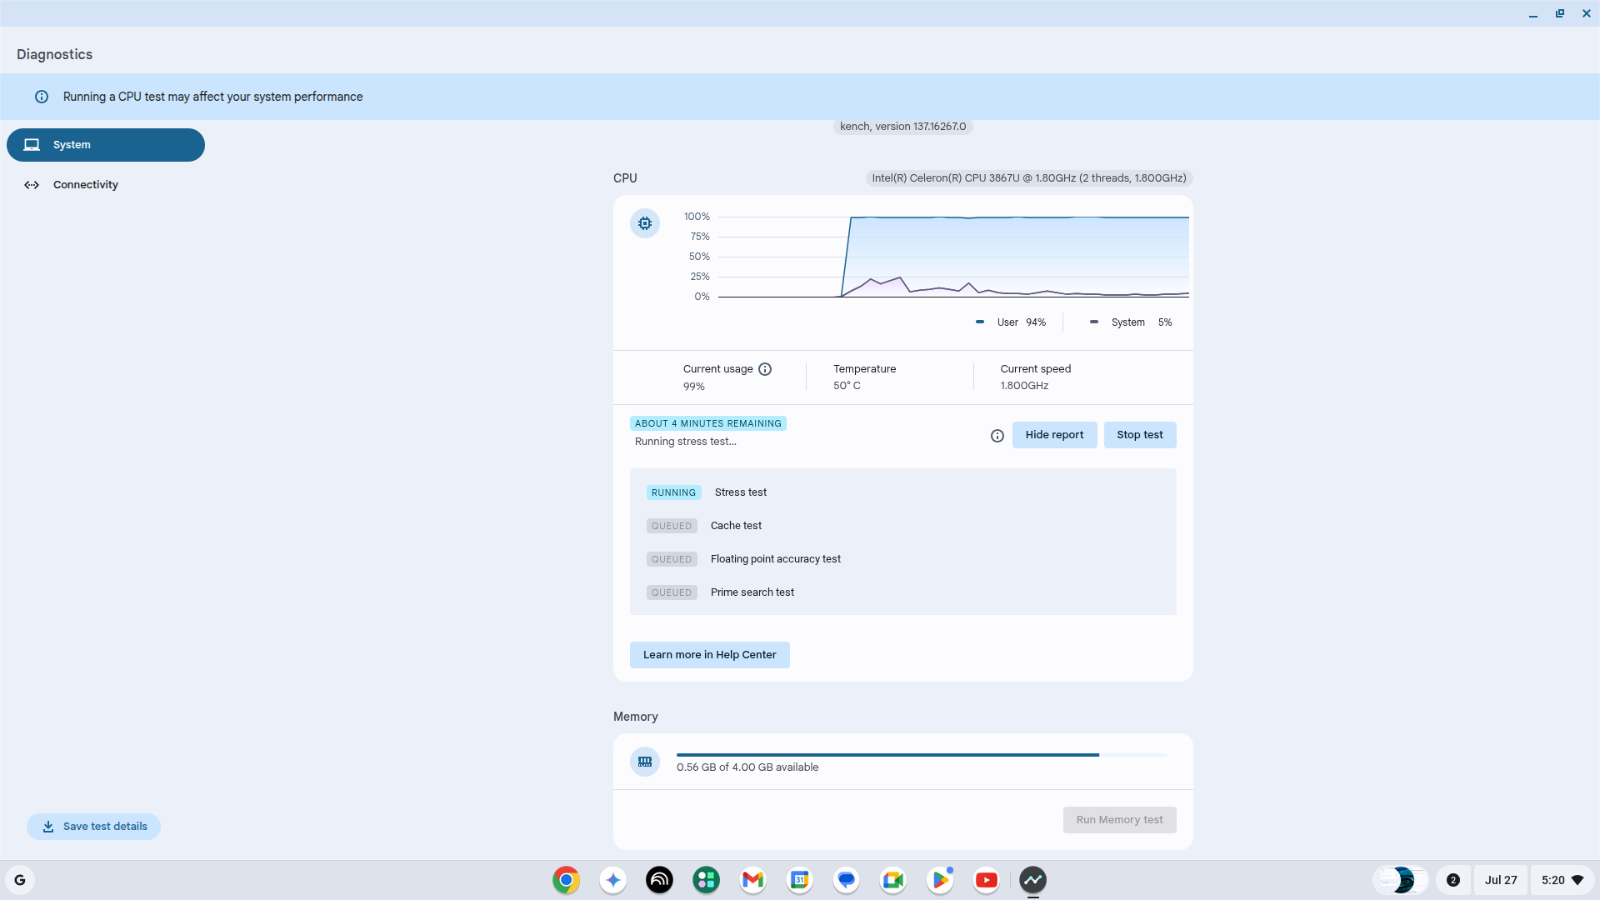Open Google Play Store from the shelf
The image size is (1600, 900).
coord(940,880)
